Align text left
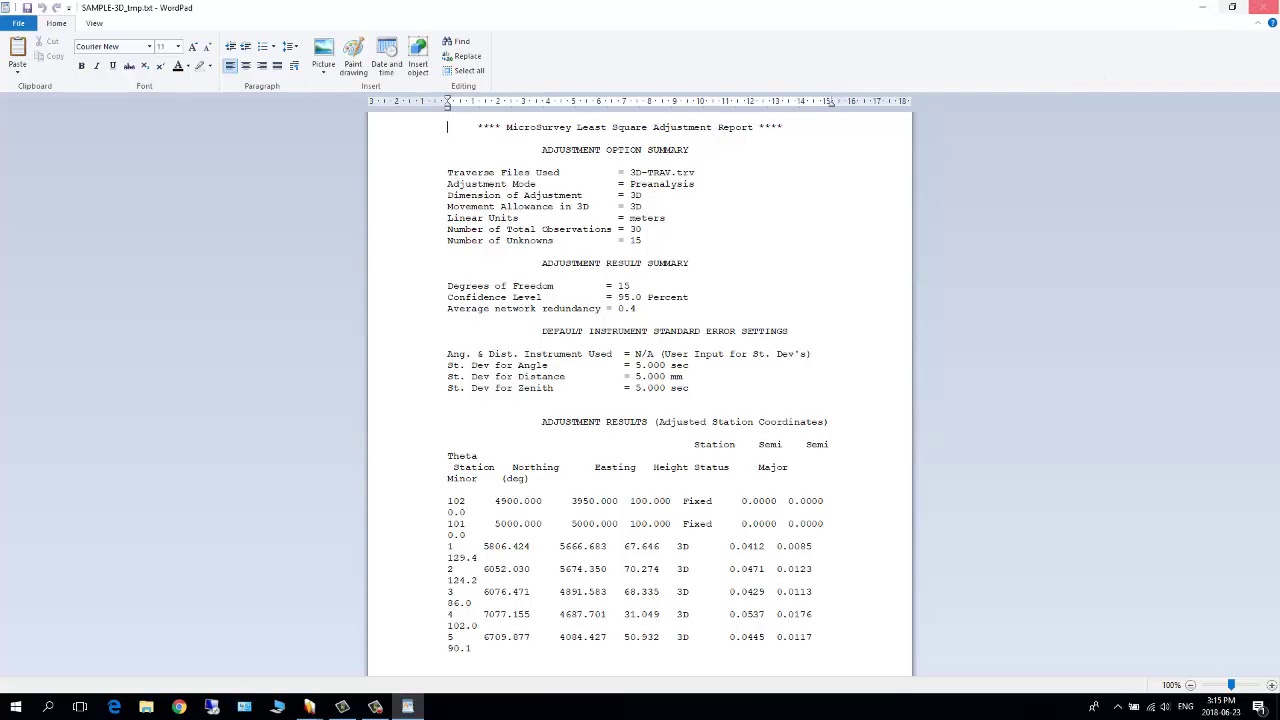 tap(230, 66)
